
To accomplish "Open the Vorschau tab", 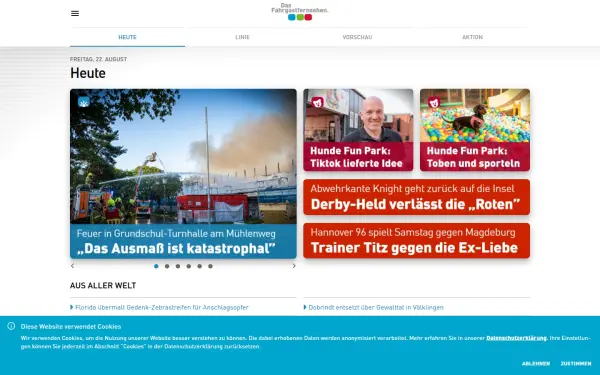I will (x=357, y=37).
